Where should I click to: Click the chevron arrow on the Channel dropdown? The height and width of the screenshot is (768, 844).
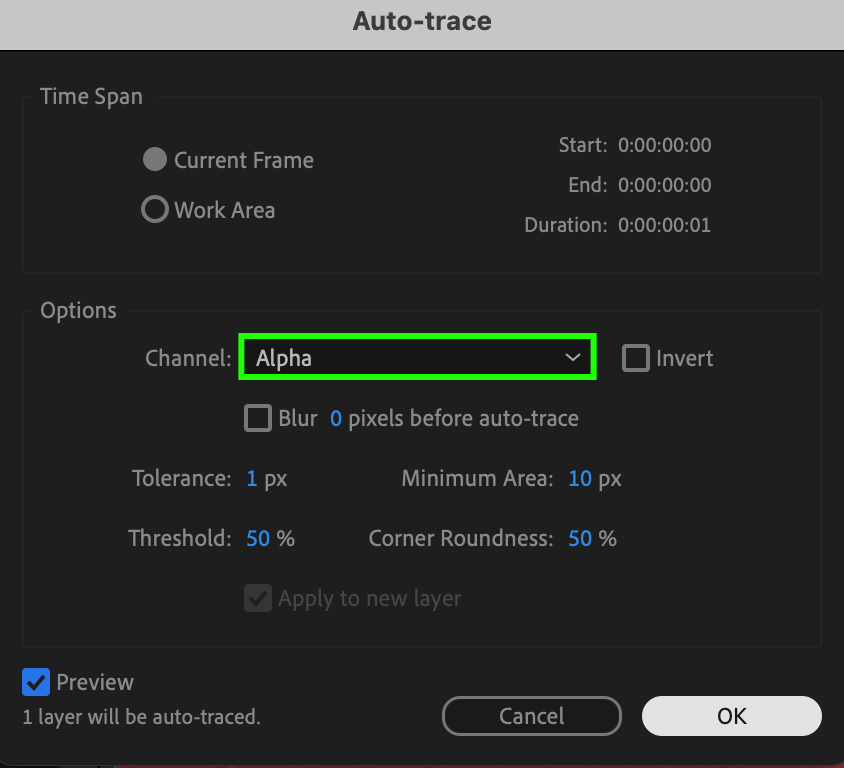pyautogui.click(x=573, y=358)
